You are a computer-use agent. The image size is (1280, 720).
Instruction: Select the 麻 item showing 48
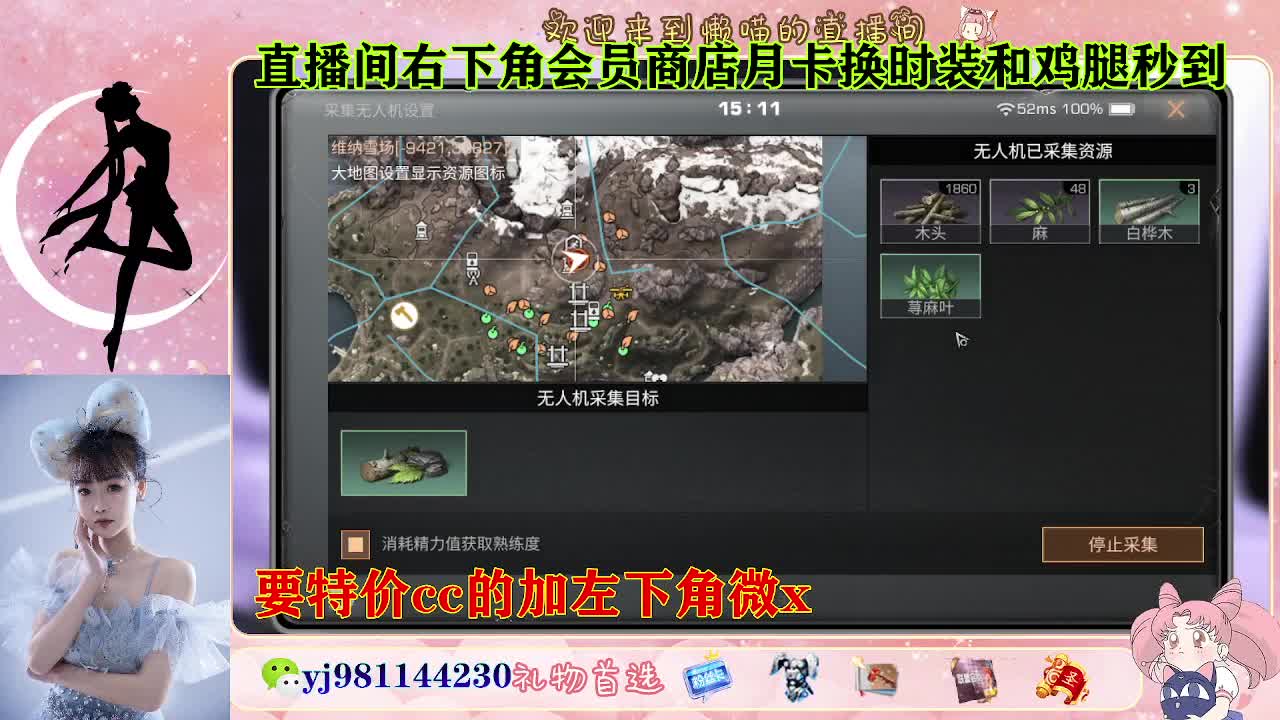[x=1040, y=210]
